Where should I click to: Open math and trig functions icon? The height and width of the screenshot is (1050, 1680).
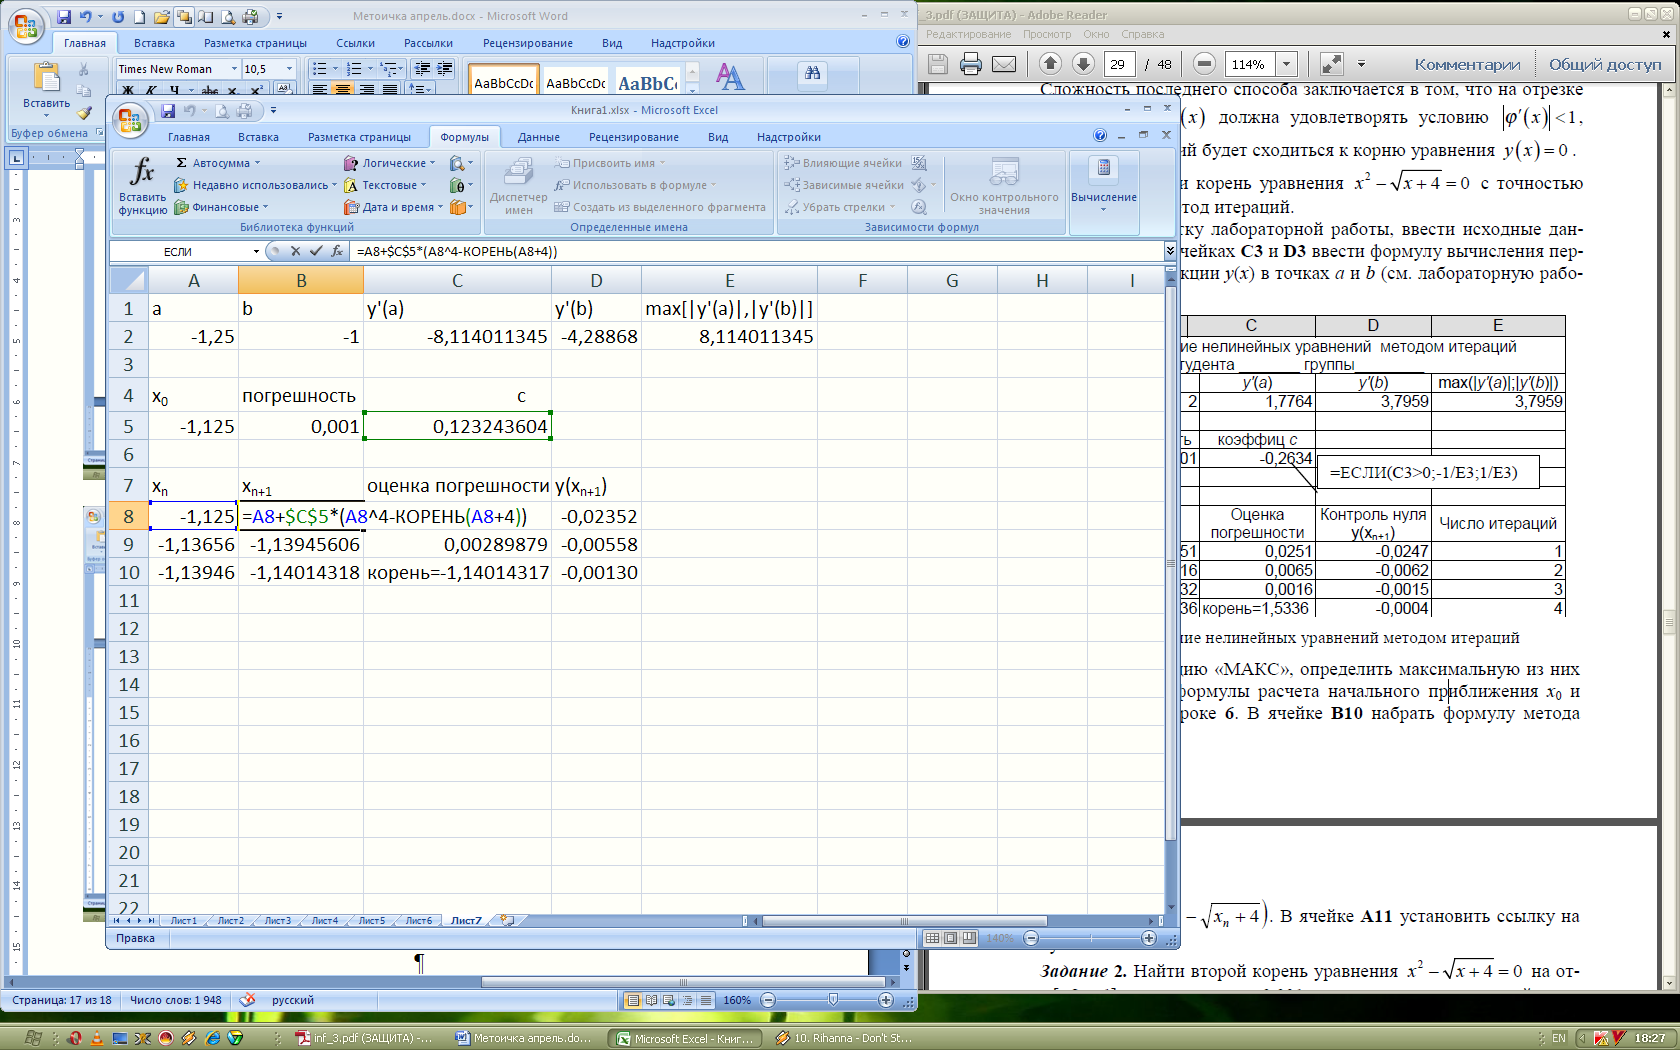460,185
